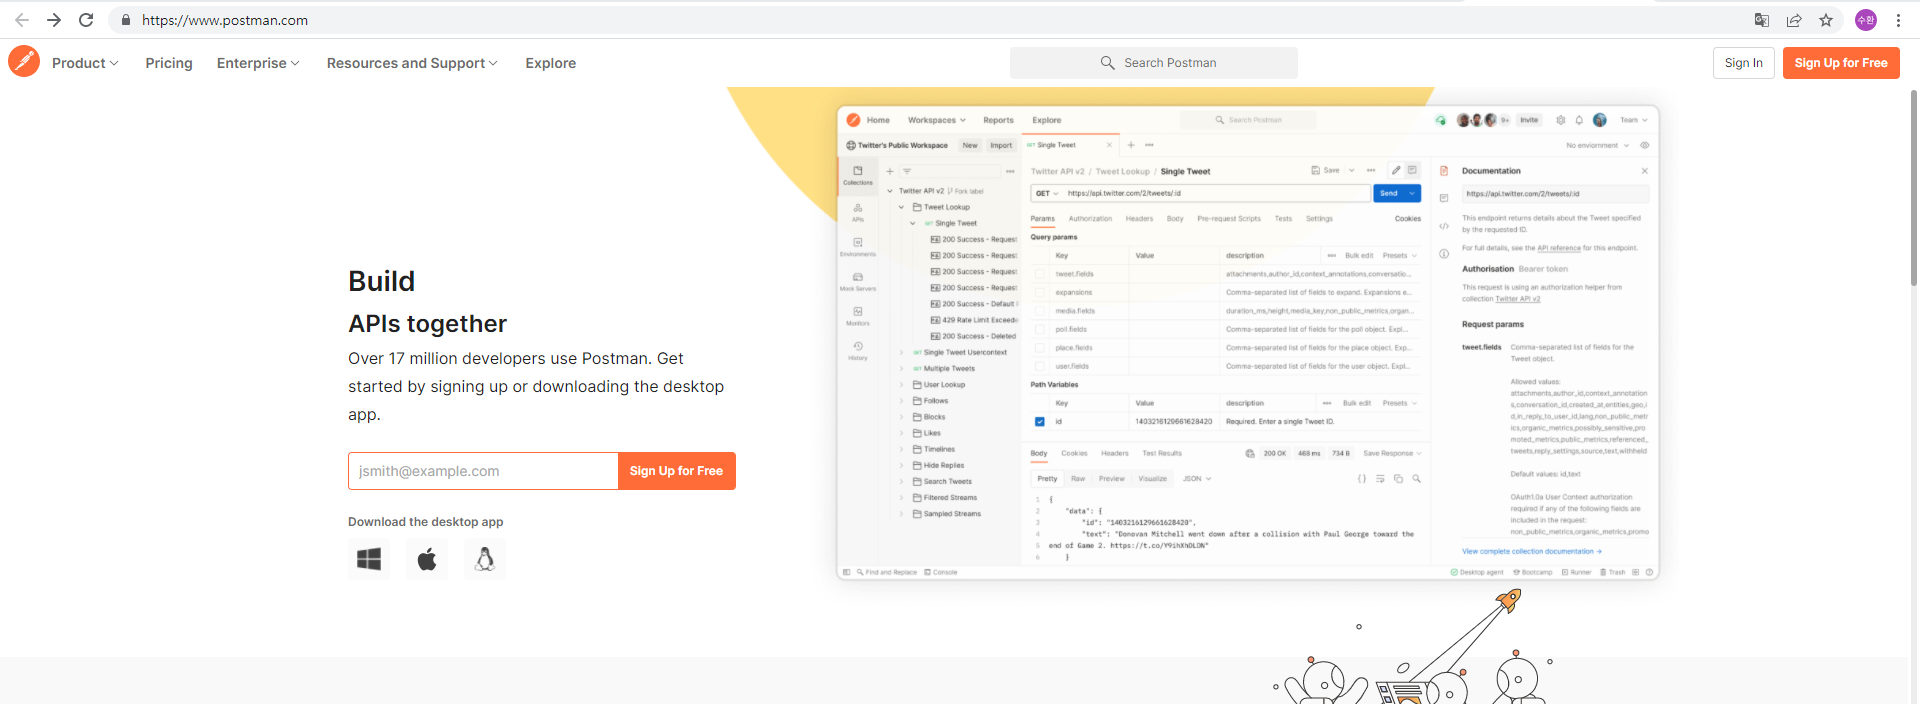
Task: Download the macOS desktop app via Apple icon
Action: [x=427, y=559]
